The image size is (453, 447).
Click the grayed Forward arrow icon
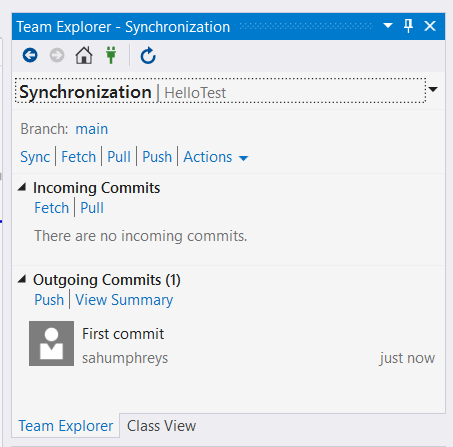pos(57,55)
